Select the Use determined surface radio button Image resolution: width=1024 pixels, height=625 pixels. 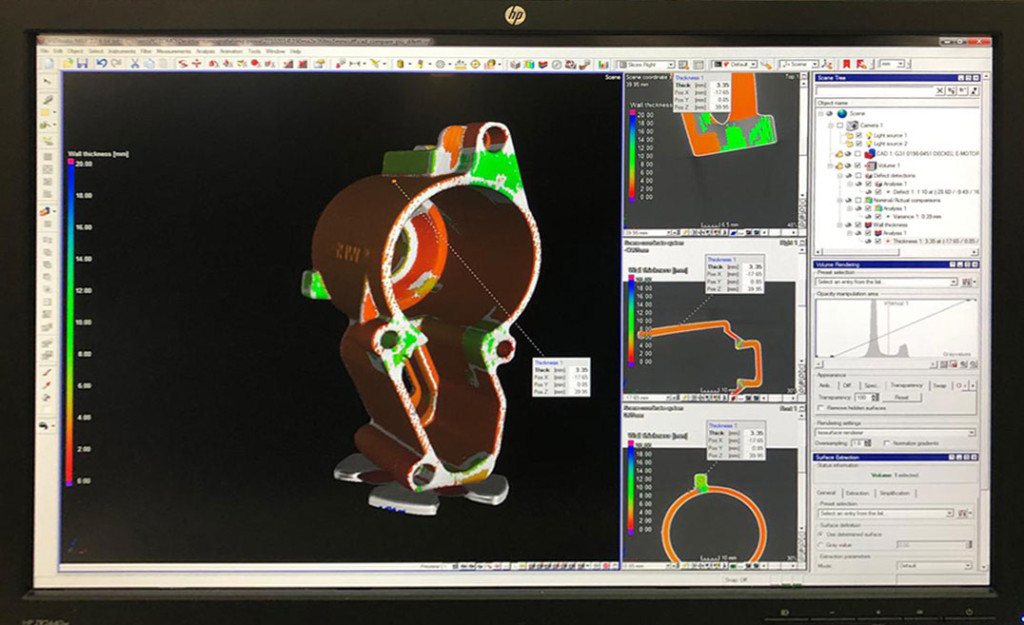tap(822, 534)
